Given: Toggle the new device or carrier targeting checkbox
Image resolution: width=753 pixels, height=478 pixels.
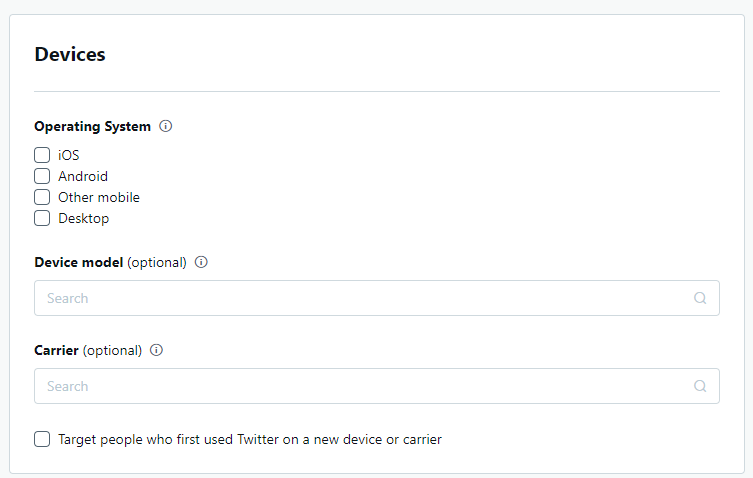Looking at the screenshot, I should (x=42, y=439).
